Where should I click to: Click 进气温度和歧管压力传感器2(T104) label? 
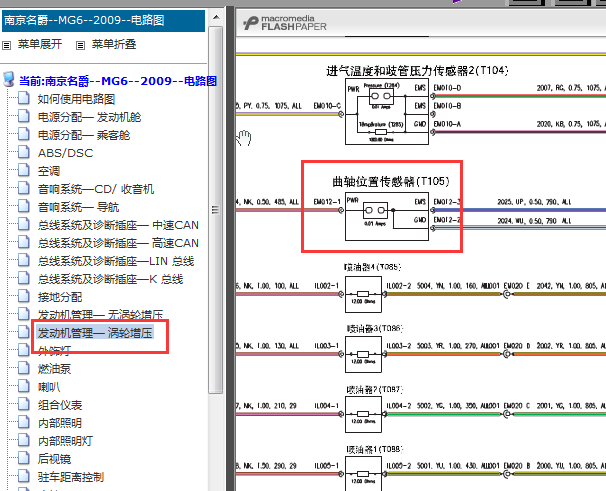(417, 71)
